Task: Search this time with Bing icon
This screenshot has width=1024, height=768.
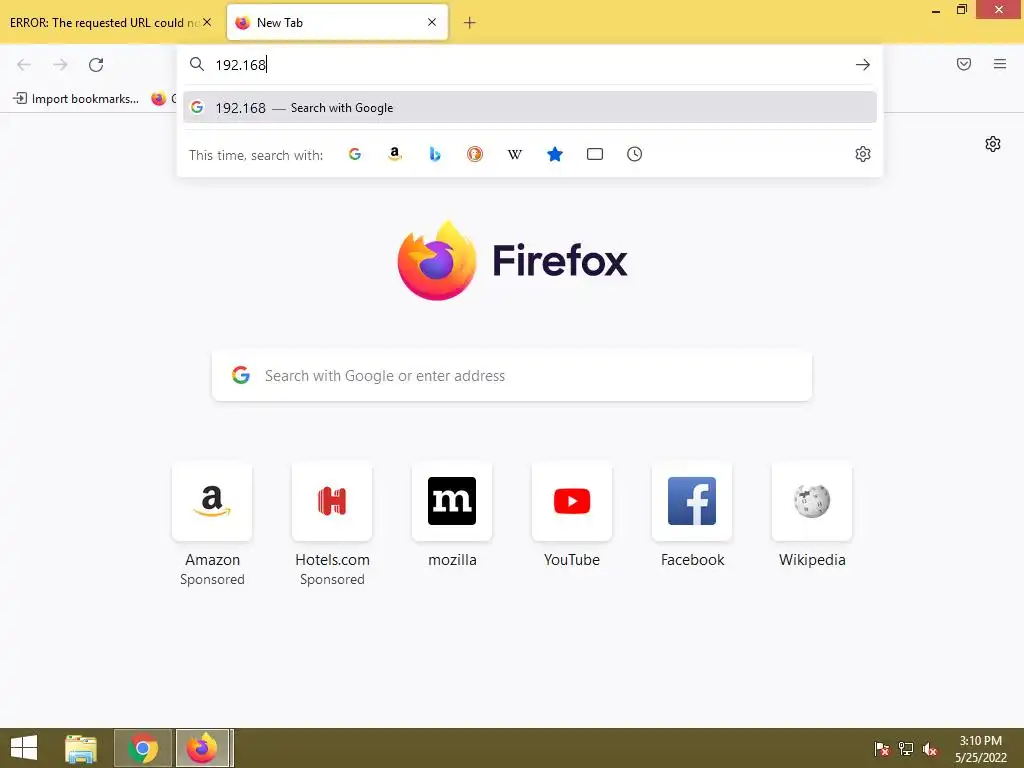Action: [x=435, y=154]
